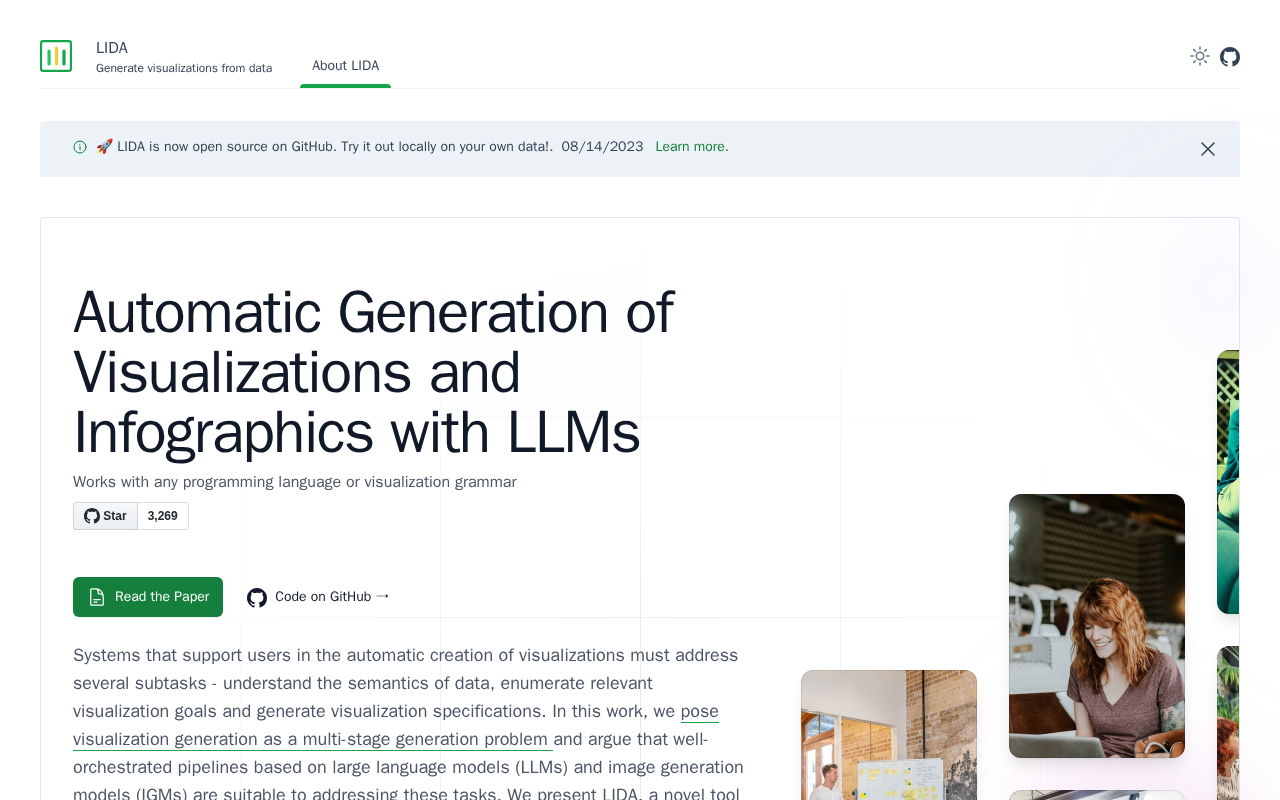Dismiss the announcement banner with the X
Screen dimensions: 1280x800
pos(1208,149)
